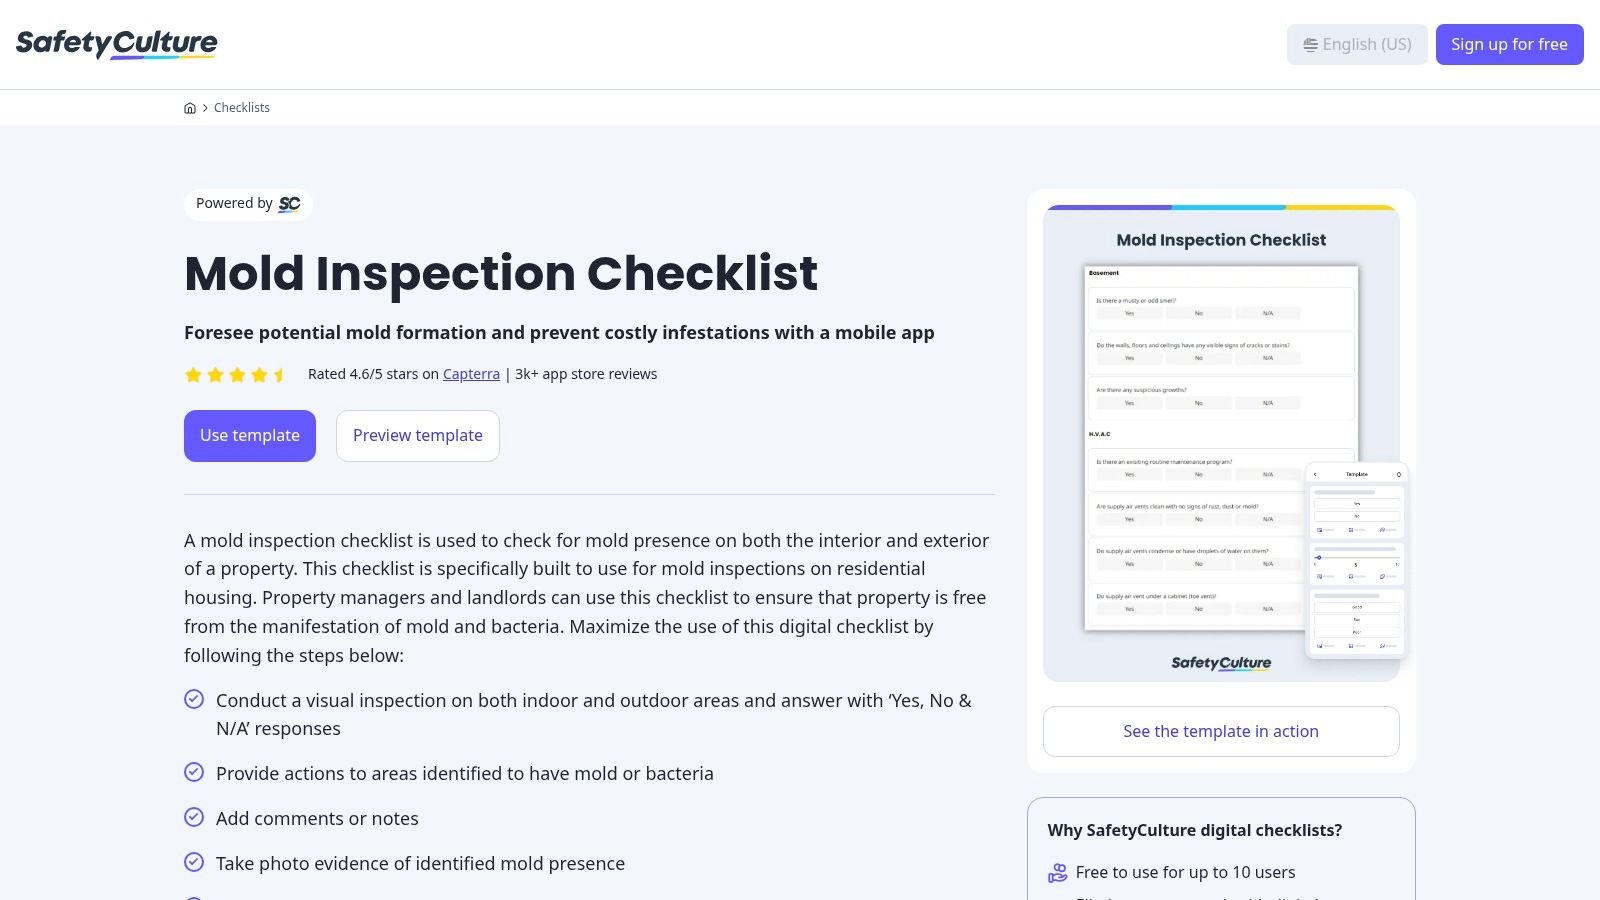Select 'N/A' for 'Are there any suspicious growths?'
The height and width of the screenshot is (900, 1600).
coord(1268,403)
